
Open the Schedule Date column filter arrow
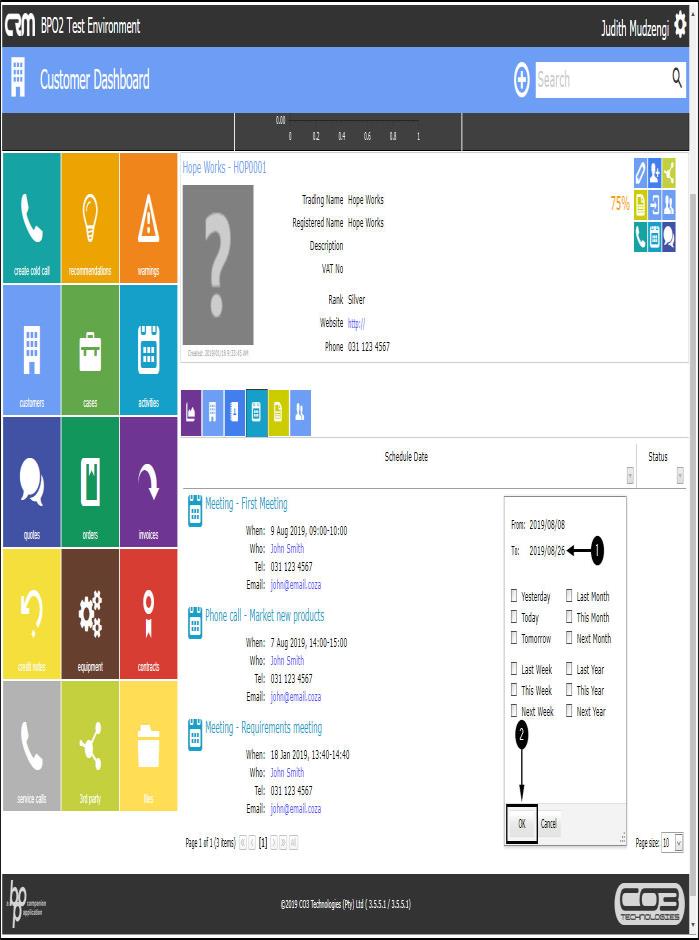click(630, 476)
